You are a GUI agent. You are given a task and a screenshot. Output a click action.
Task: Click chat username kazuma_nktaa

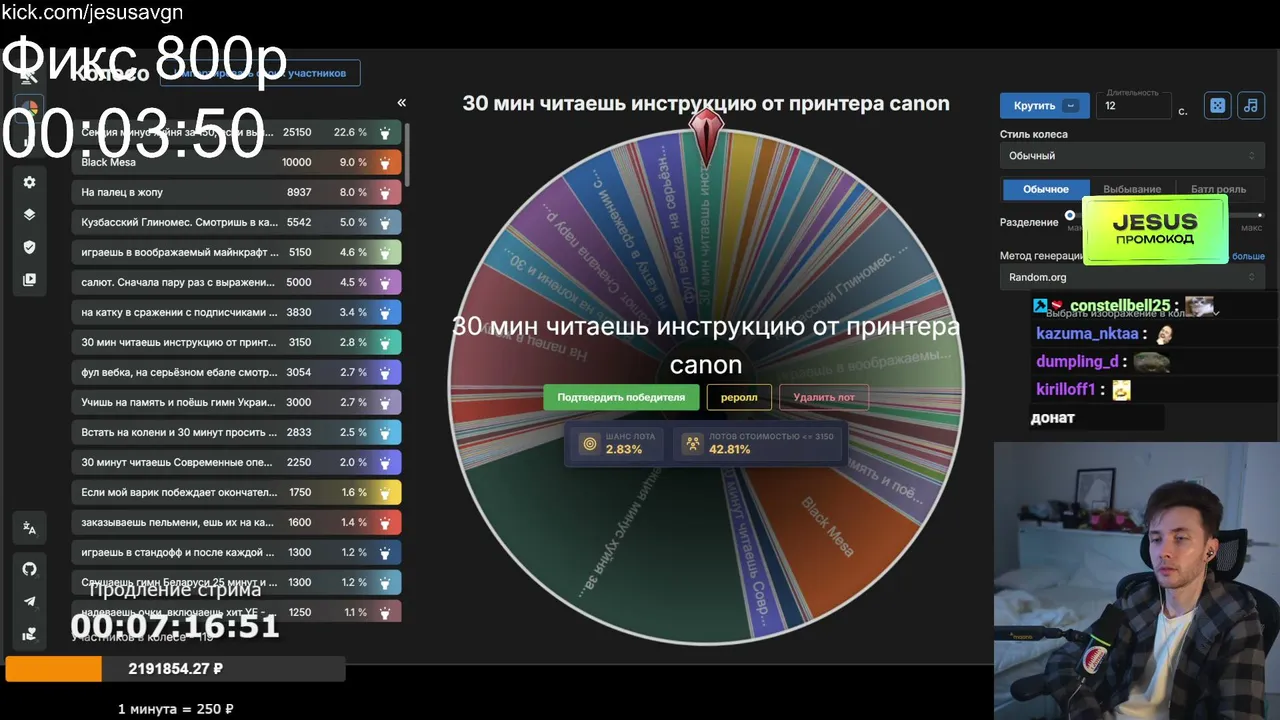(1087, 334)
